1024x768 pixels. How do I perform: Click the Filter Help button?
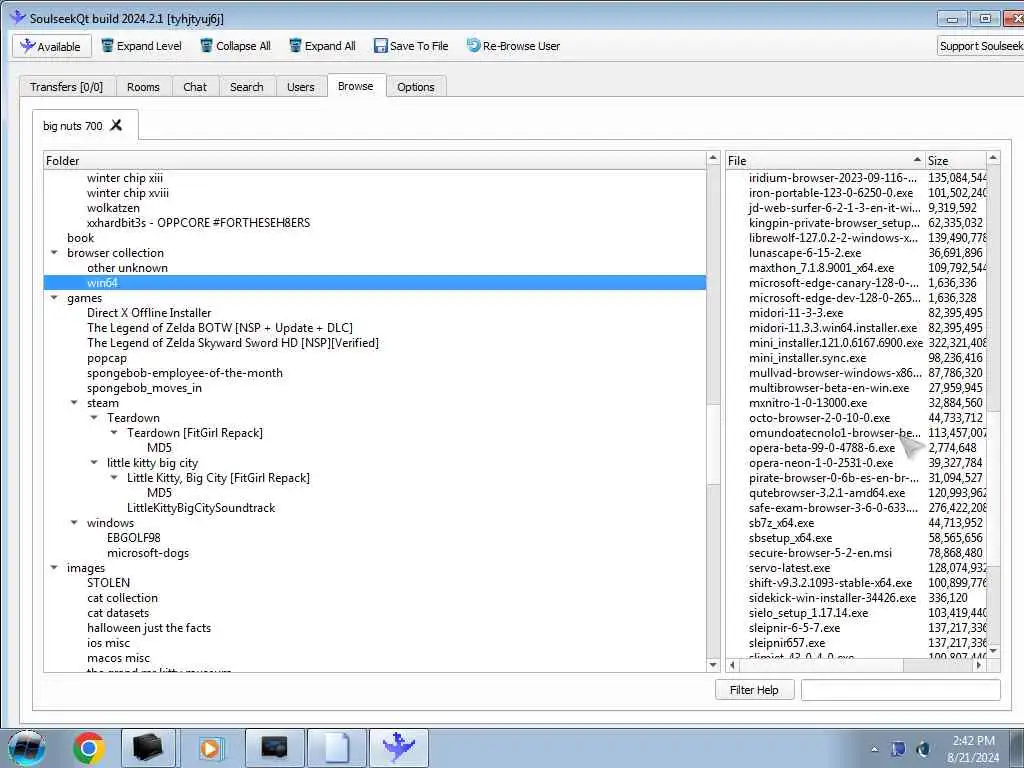[x=754, y=690]
